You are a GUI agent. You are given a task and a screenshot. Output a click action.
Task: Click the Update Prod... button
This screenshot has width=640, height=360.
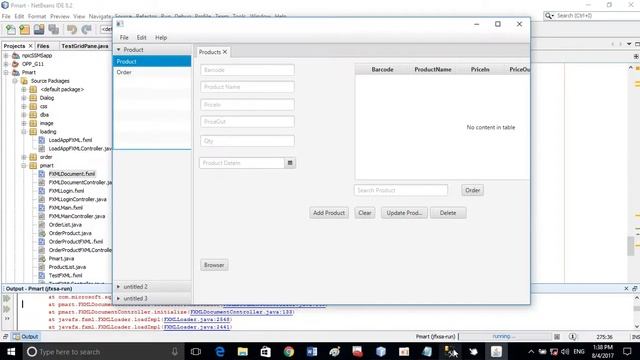[404, 213]
